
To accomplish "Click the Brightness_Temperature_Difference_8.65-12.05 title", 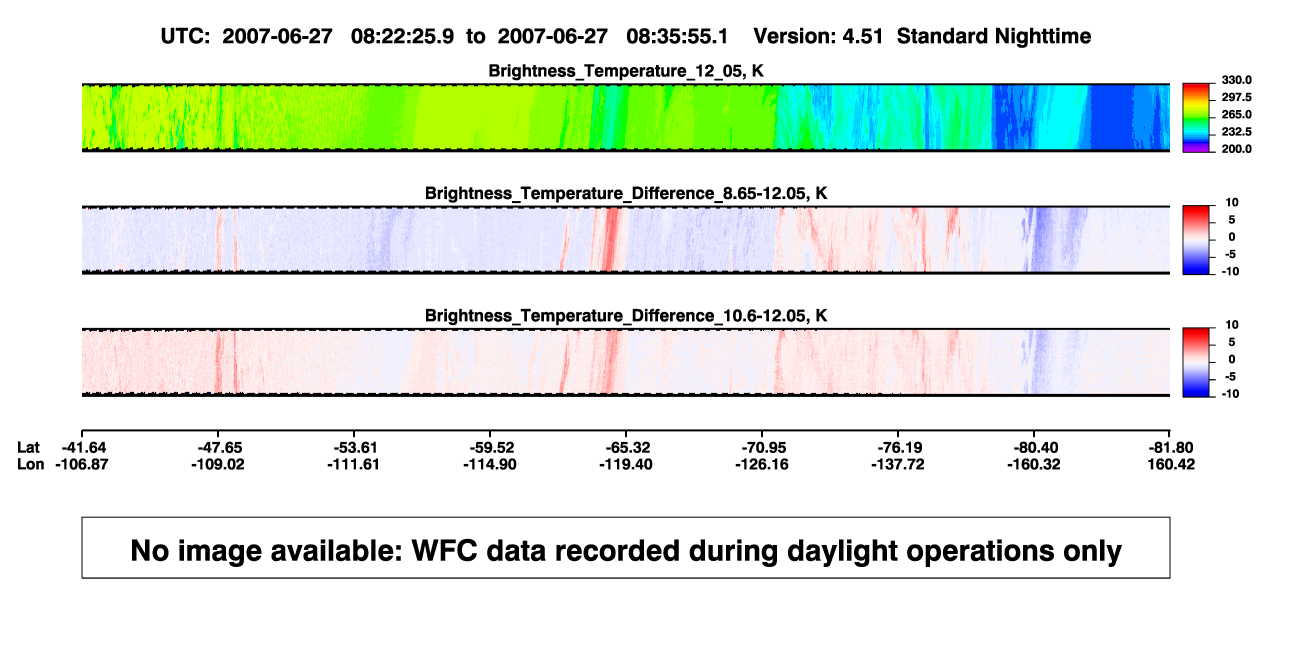I will (626, 193).
